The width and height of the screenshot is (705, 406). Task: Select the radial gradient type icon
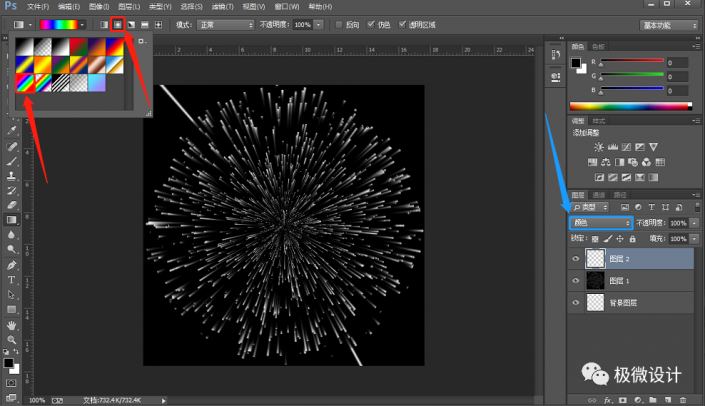pos(117,23)
